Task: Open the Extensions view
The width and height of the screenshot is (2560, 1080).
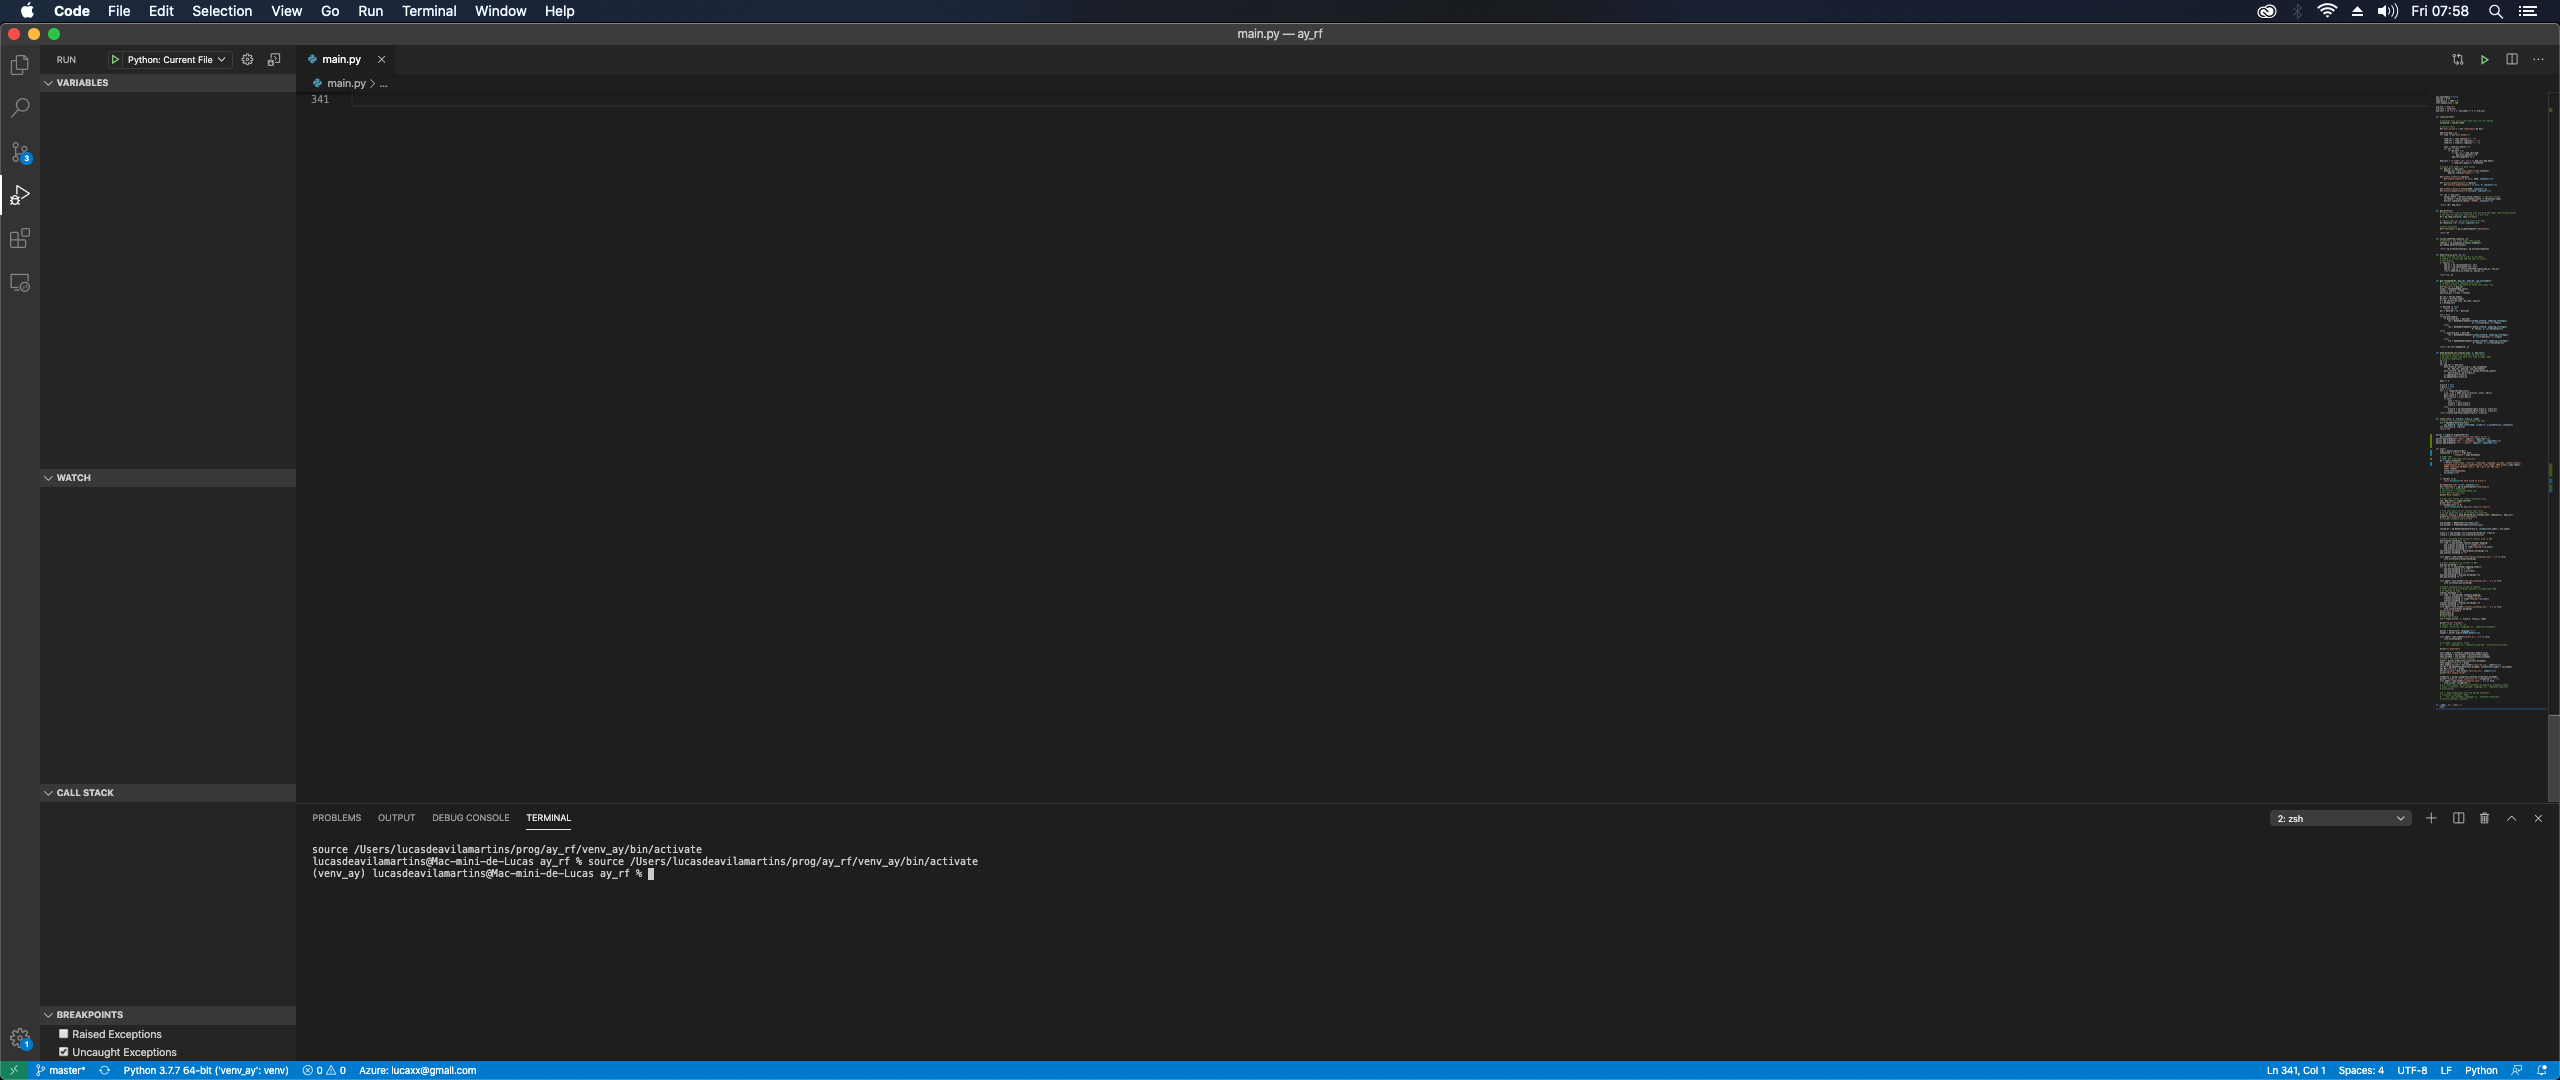Action: tap(19, 238)
